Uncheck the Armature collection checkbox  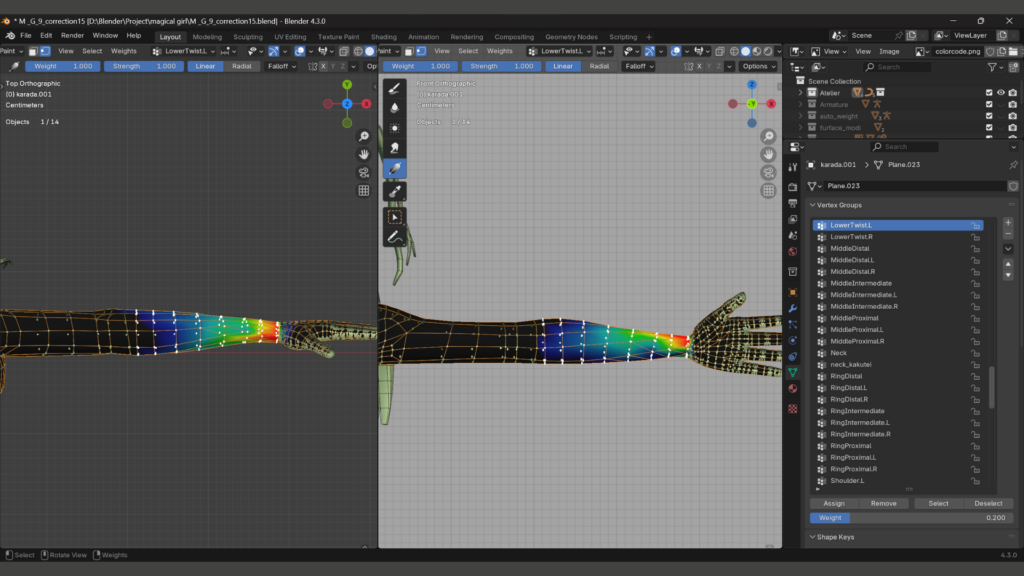(x=989, y=104)
